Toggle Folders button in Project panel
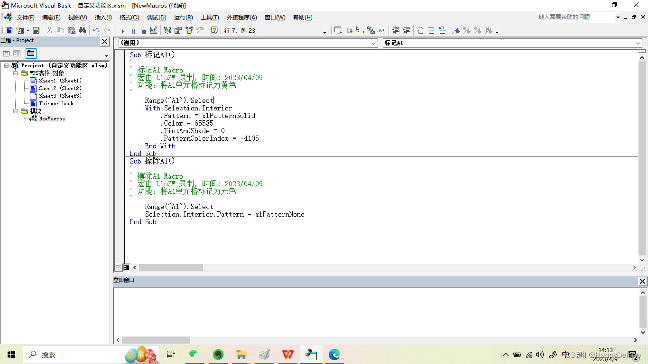The height and width of the screenshot is (364, 648). click(31, 53)
